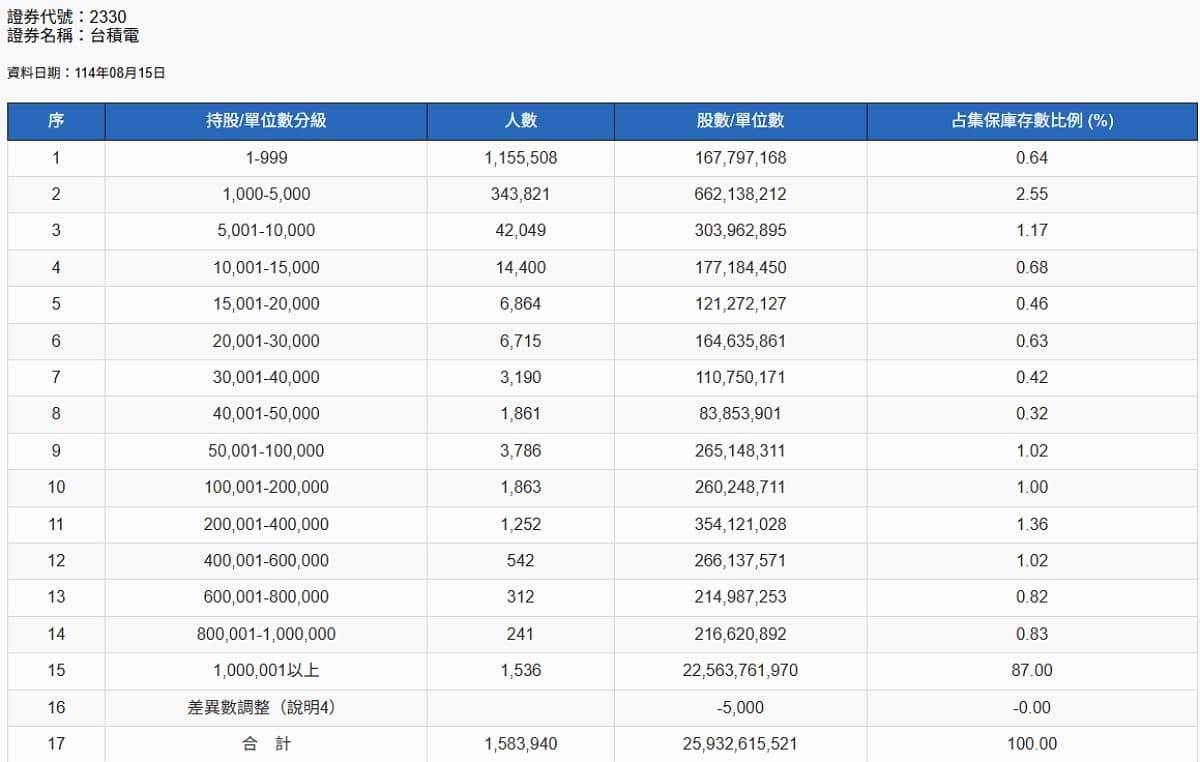This screenshot has height=762, width=1200.
Task: Select the 22,563,761,970 shares cell
Action: click(x=740, y=670)
